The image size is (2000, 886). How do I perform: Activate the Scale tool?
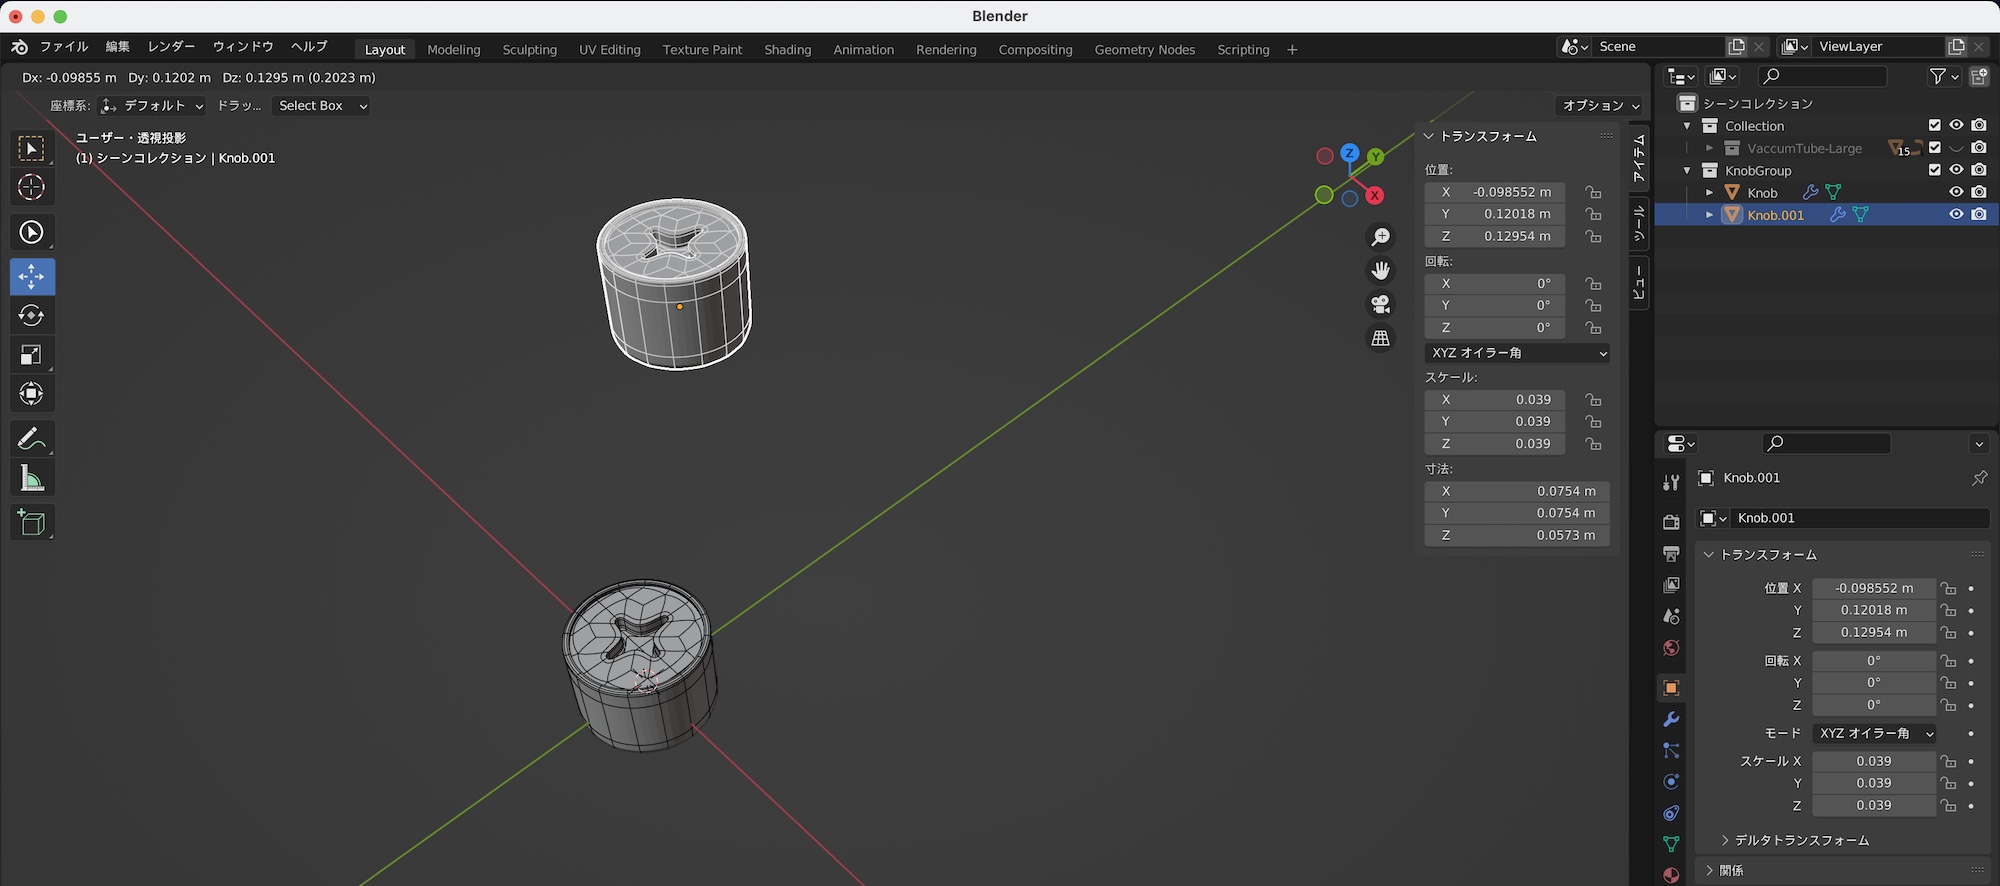[x=32, y=355]
